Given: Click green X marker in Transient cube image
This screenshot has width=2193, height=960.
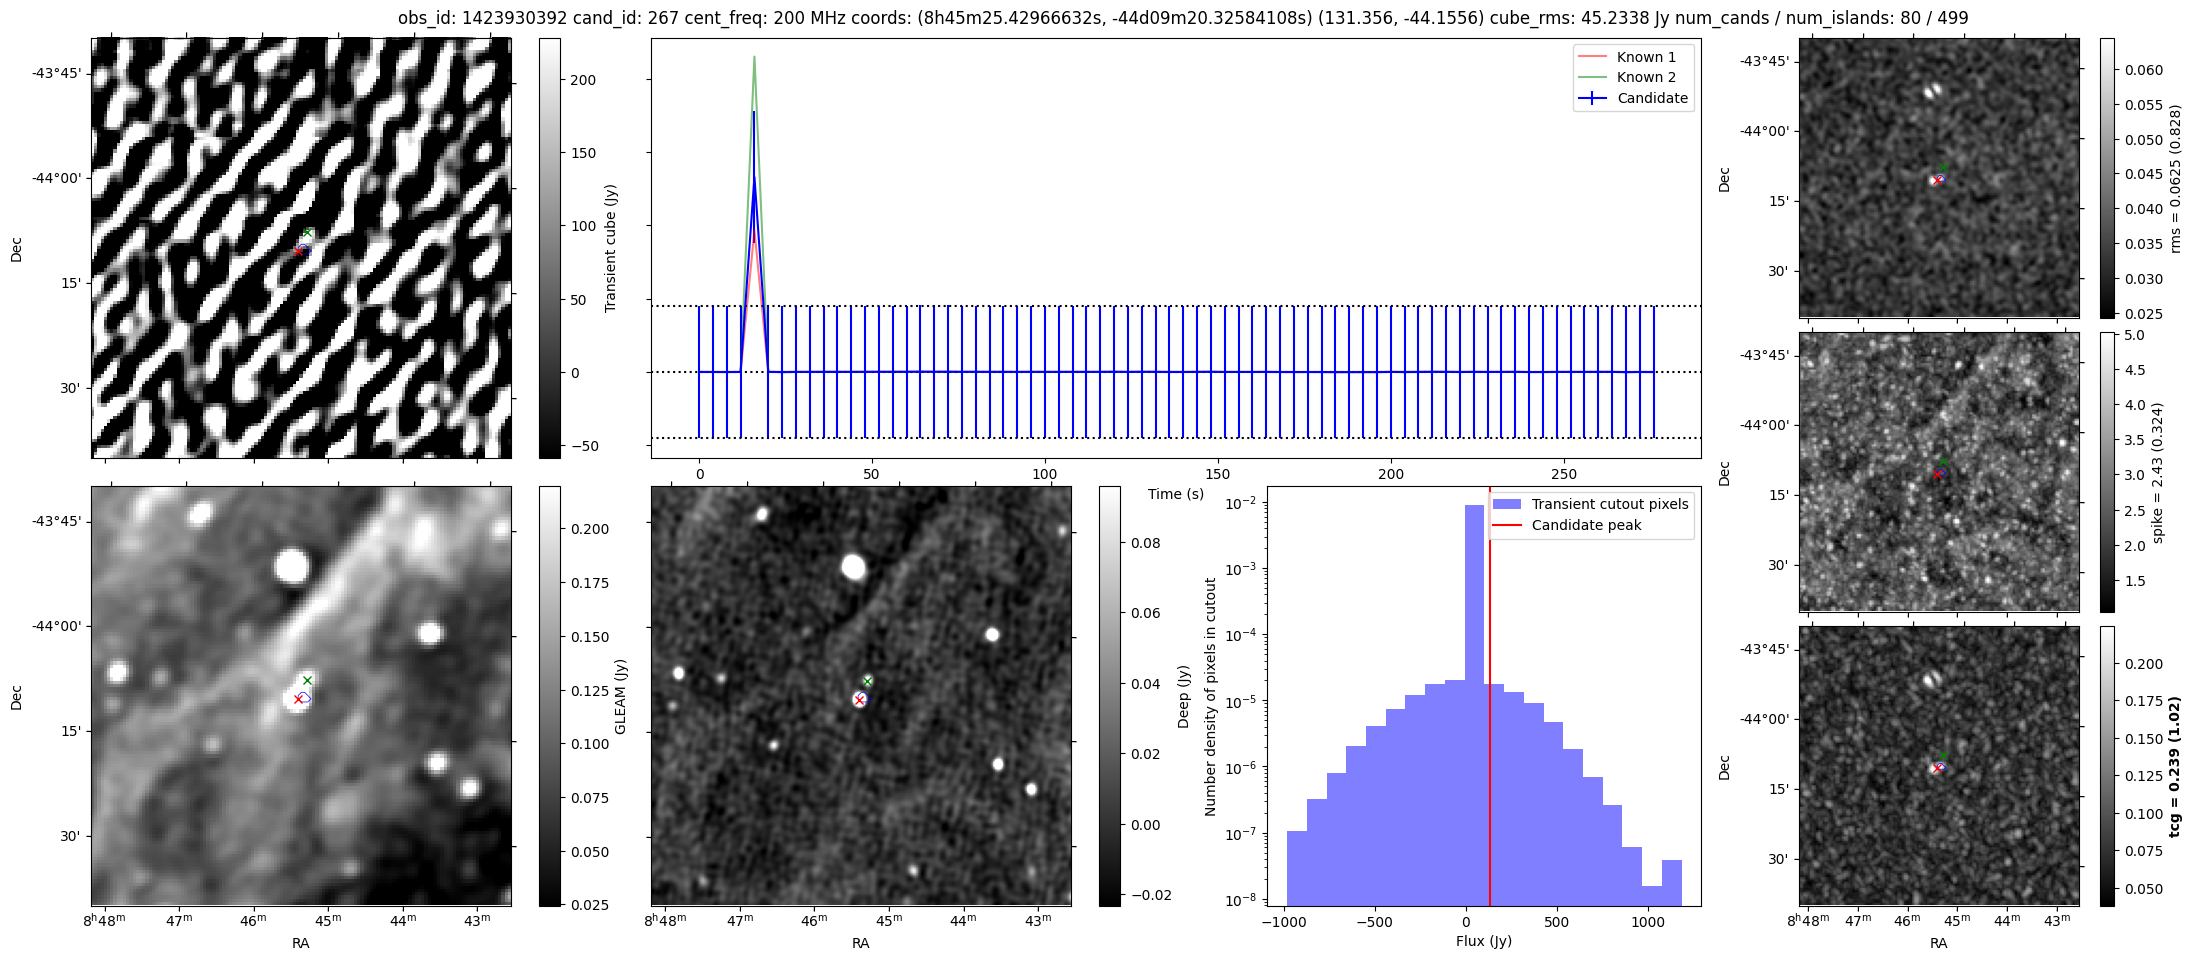Looking at the screenshot, I should coord(308,232).
